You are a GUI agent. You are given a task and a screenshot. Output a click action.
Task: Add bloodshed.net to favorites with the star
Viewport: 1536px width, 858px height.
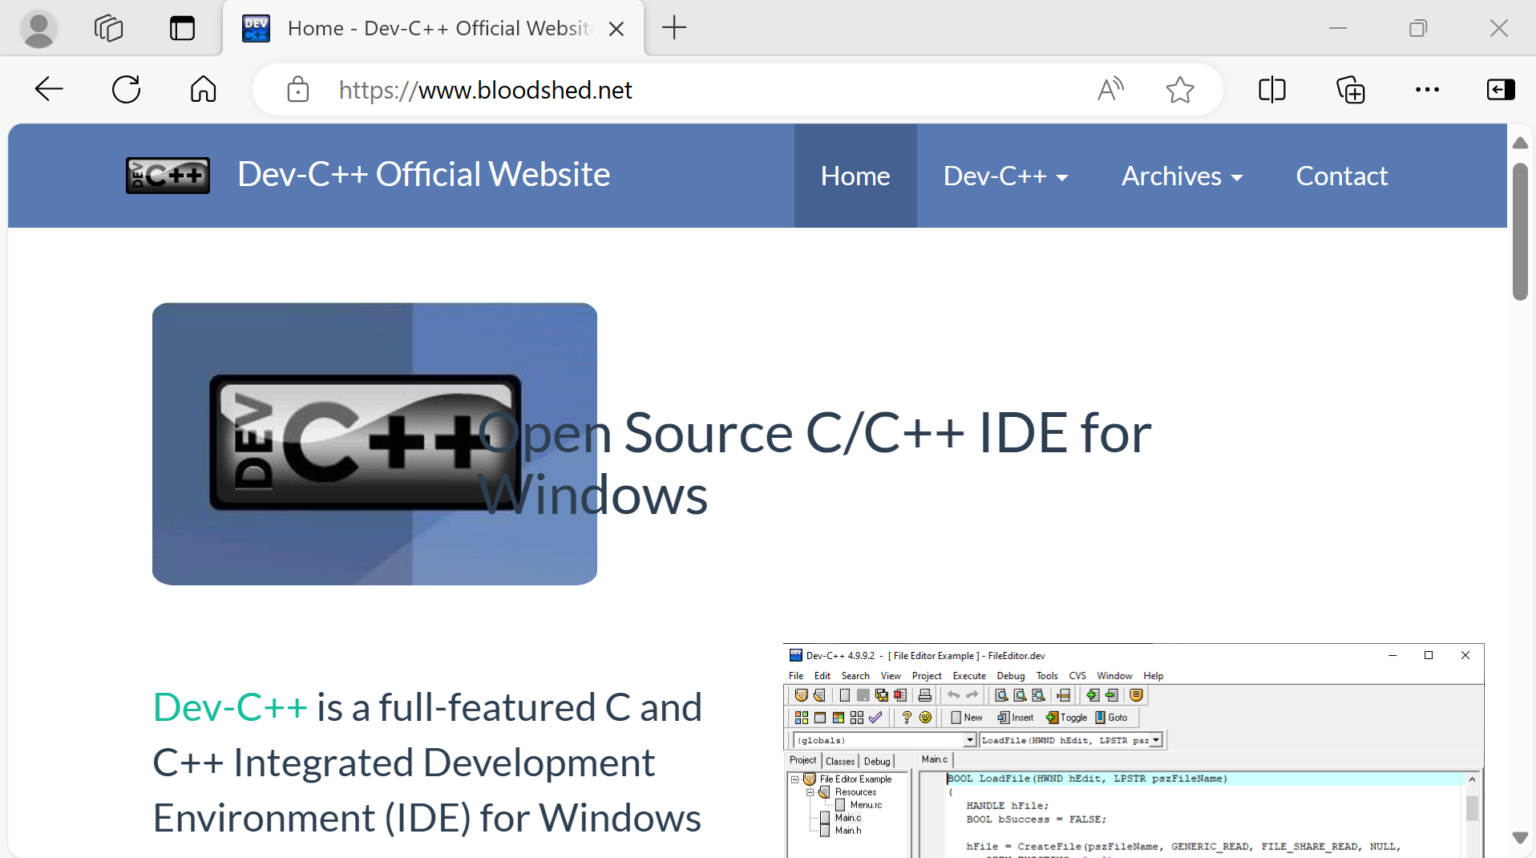(1180, 89)
